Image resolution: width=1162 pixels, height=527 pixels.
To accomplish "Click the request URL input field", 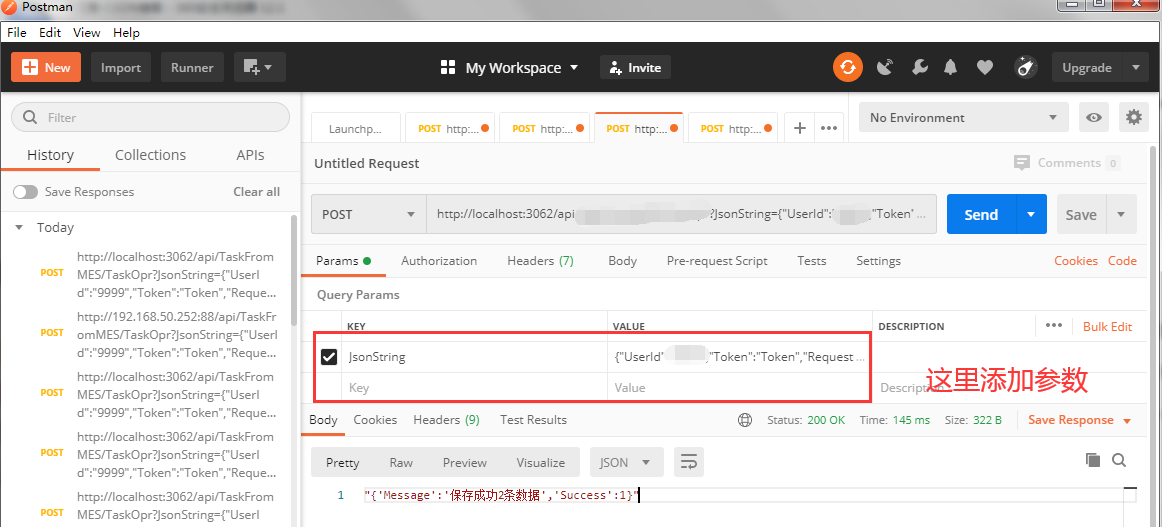I will click(682, 214).
